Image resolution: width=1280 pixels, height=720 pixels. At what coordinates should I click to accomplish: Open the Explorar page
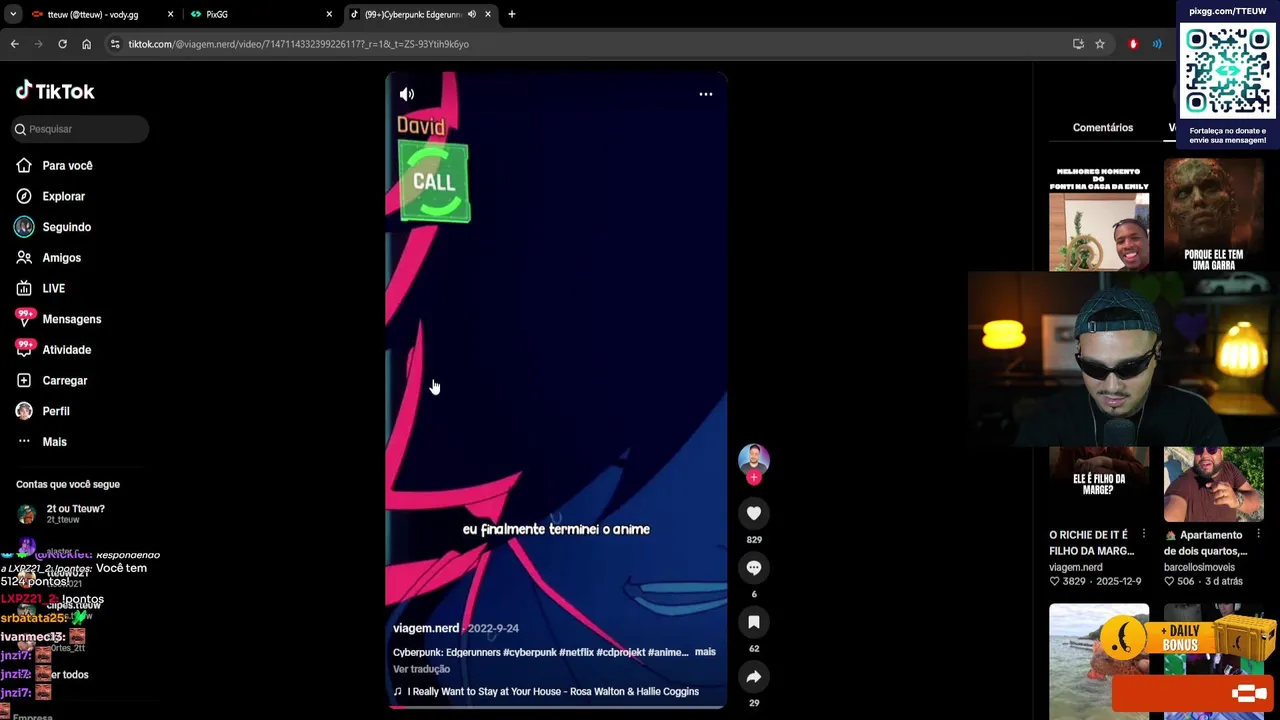(63, 197)
